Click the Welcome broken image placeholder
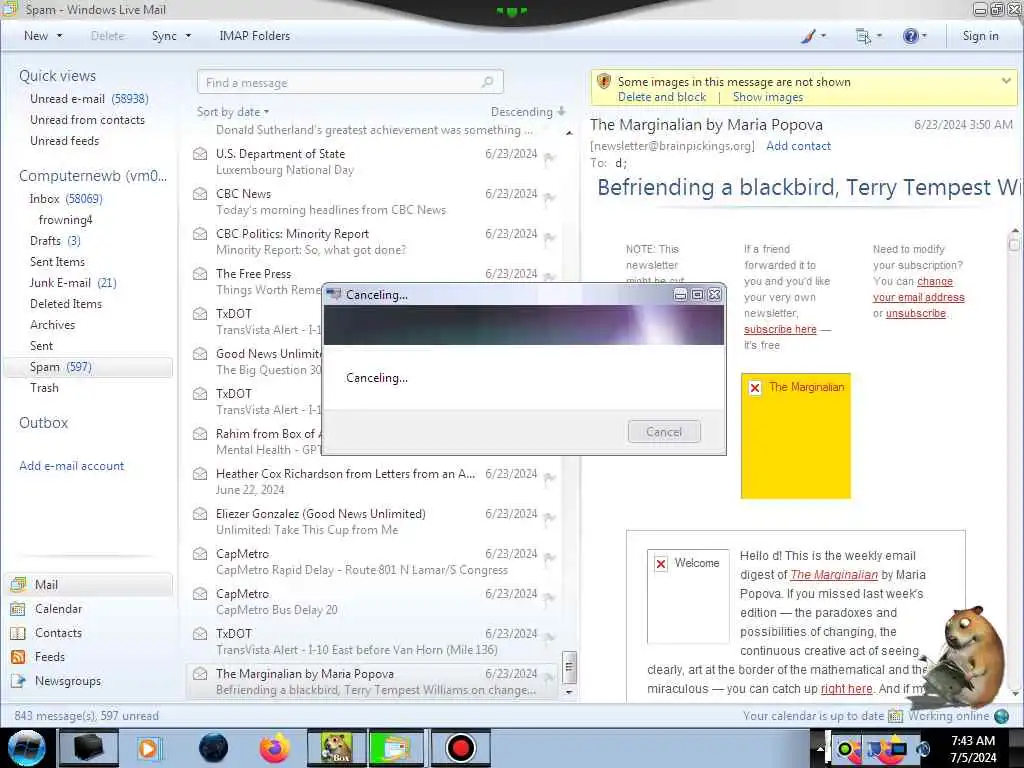 (x=688, y=596)
